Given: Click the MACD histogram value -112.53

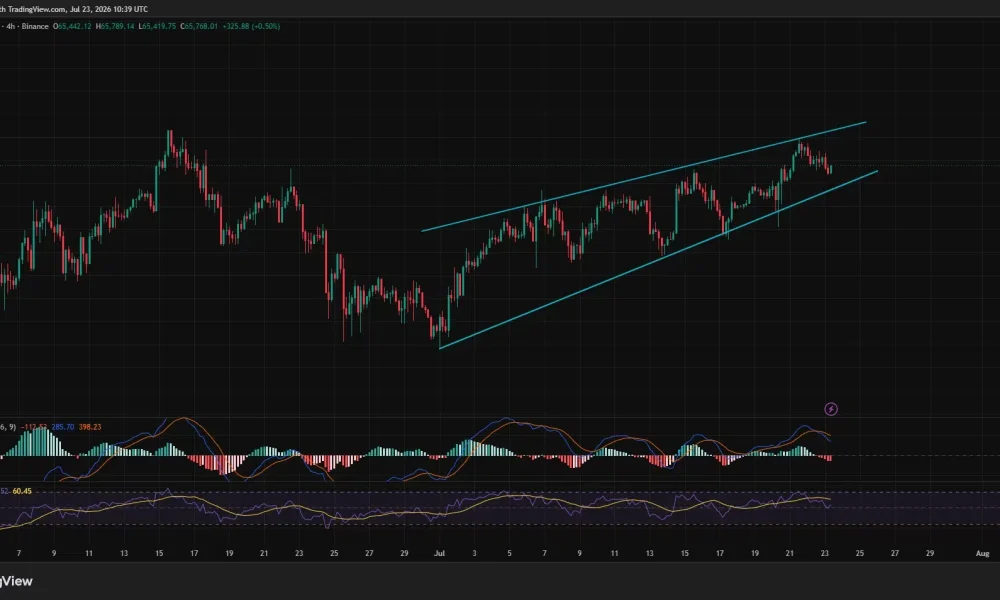Looking at the screenshot, I should click(34, 427).
